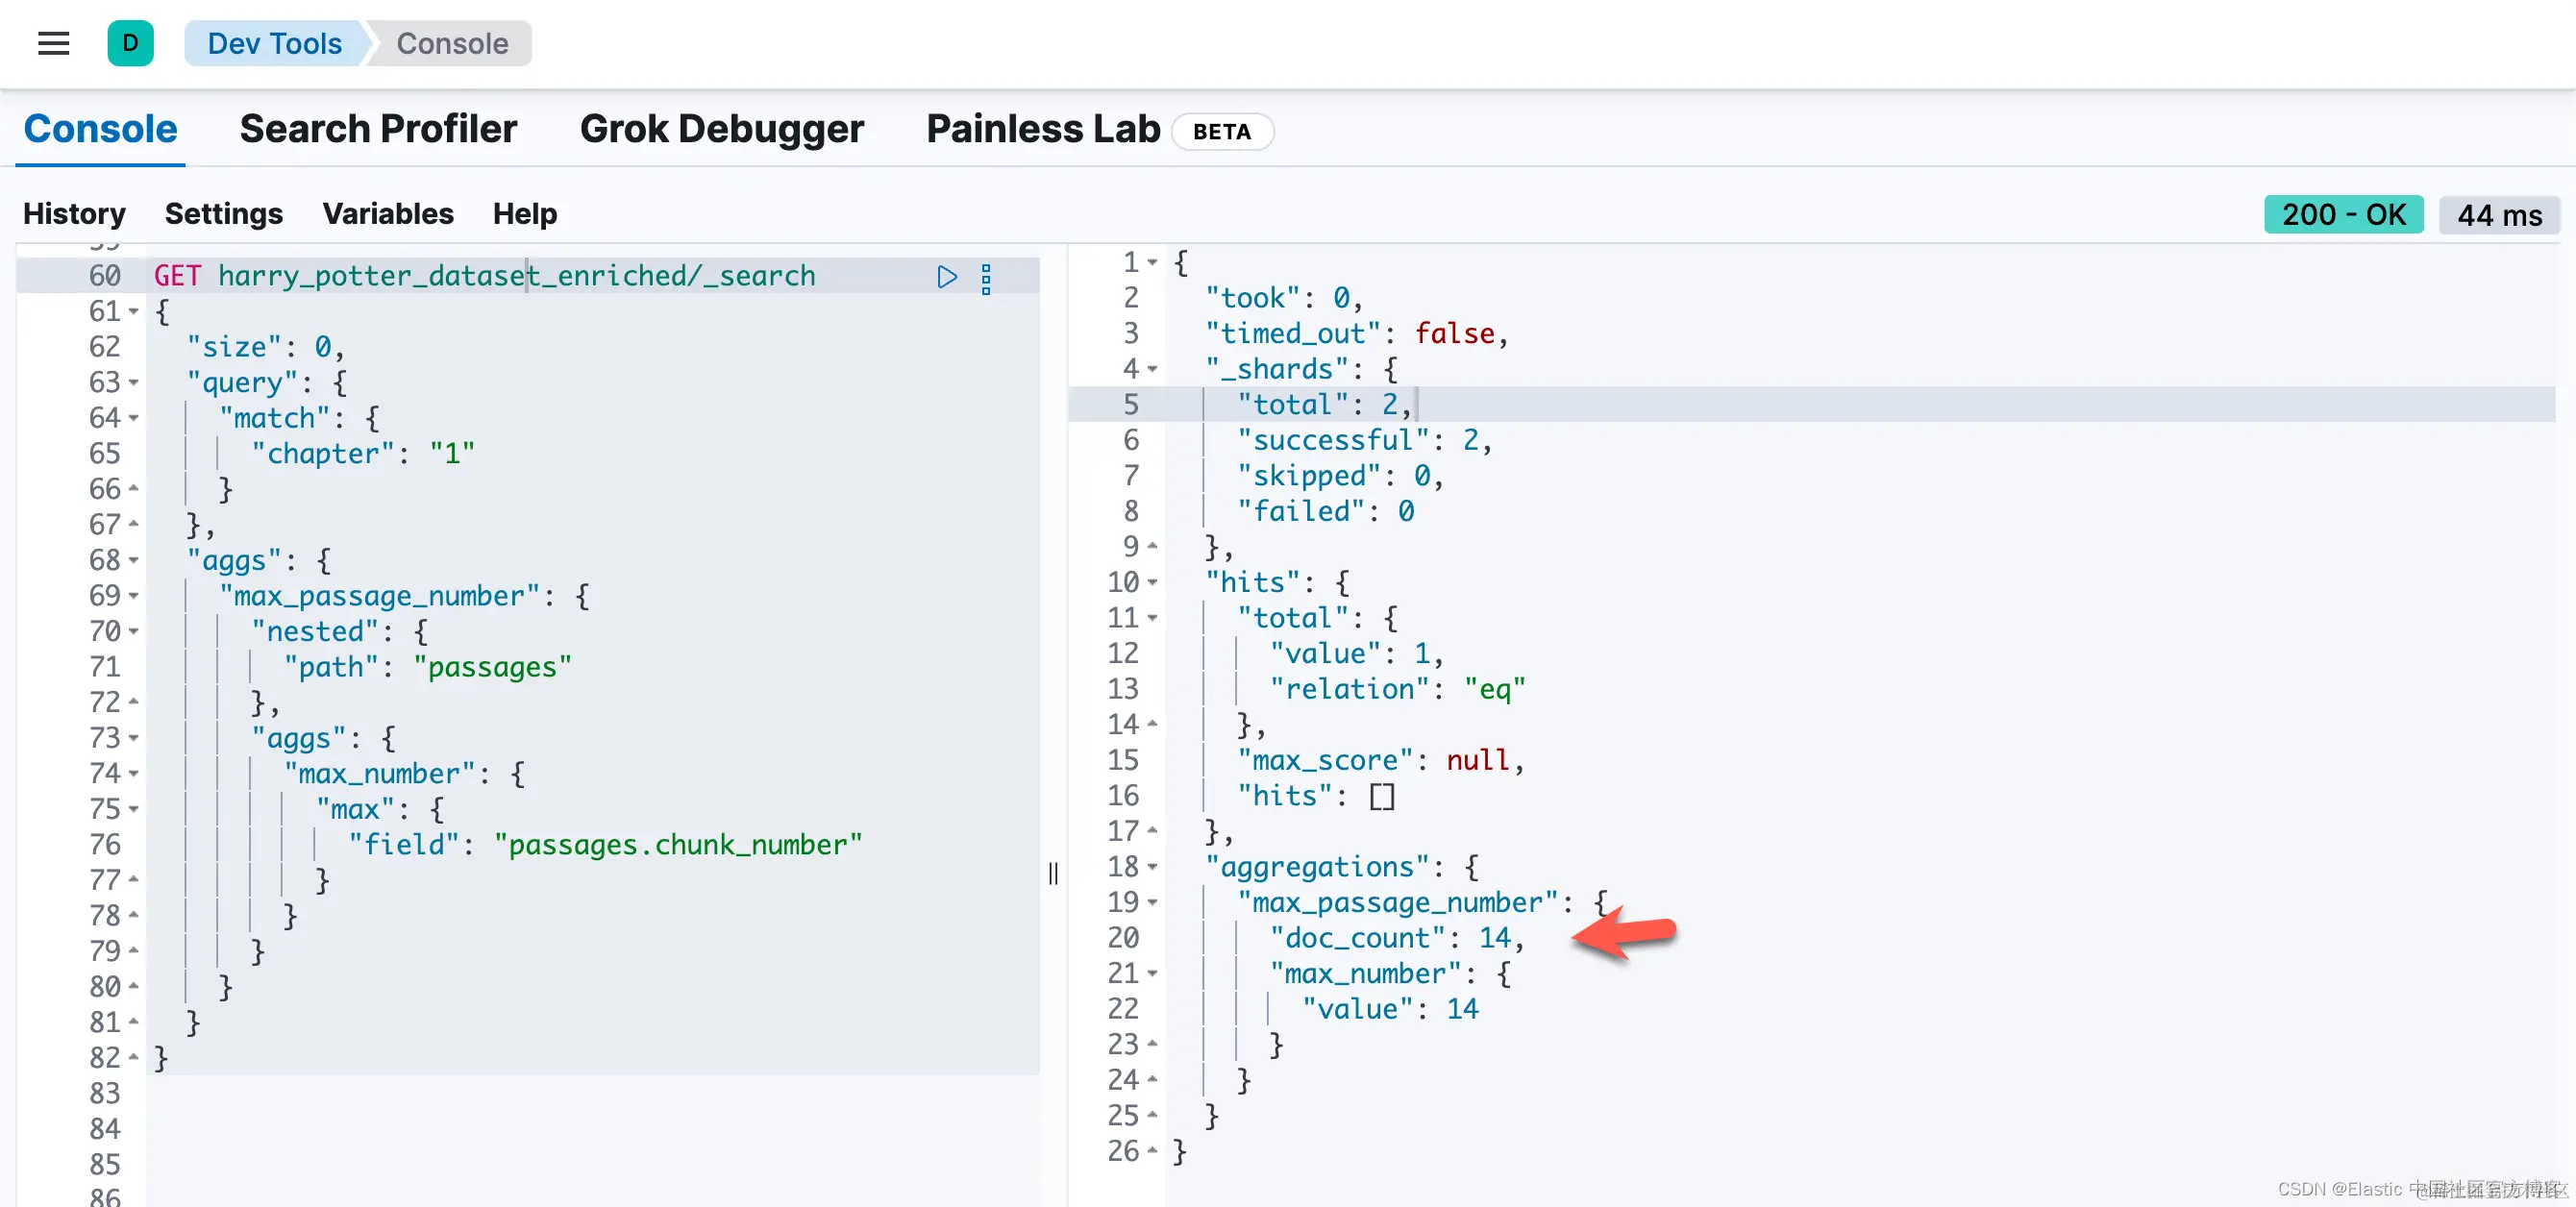Collapse the outer aggs block at line 68
The image size is (2576, 1207).
[x=134, y=561]
